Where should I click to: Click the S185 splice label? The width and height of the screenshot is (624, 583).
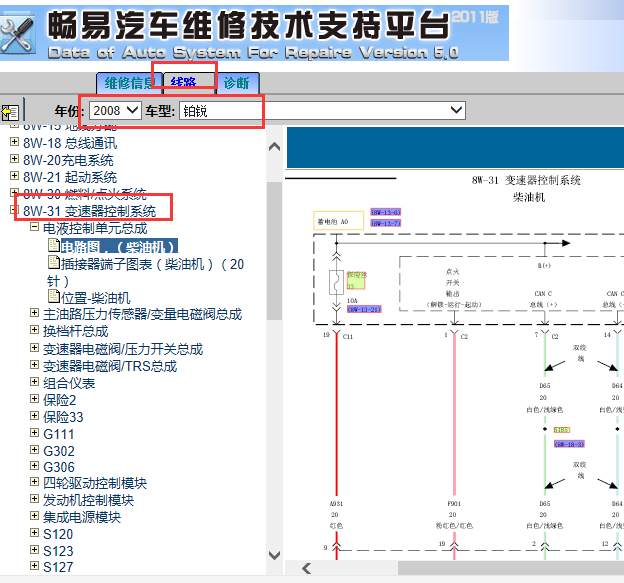(562, 430)
